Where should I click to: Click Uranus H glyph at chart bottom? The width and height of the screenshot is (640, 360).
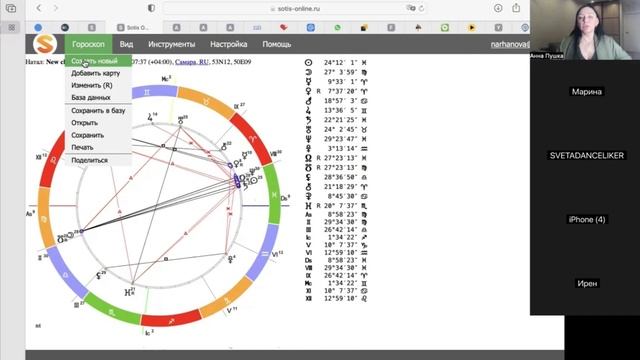tap(129, 292)
